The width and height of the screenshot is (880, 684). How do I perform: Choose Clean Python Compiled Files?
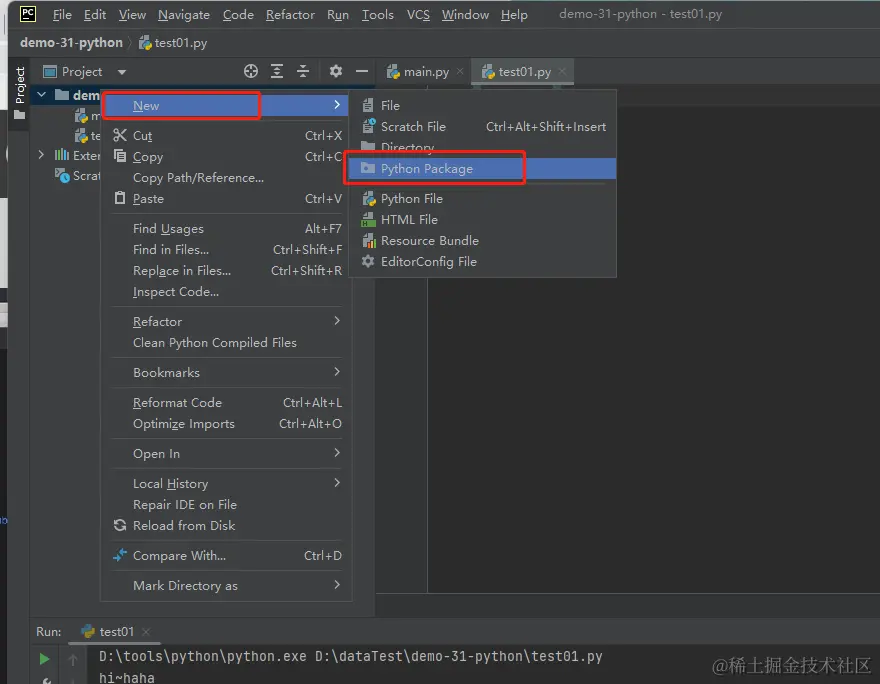(x=227, y=343)
